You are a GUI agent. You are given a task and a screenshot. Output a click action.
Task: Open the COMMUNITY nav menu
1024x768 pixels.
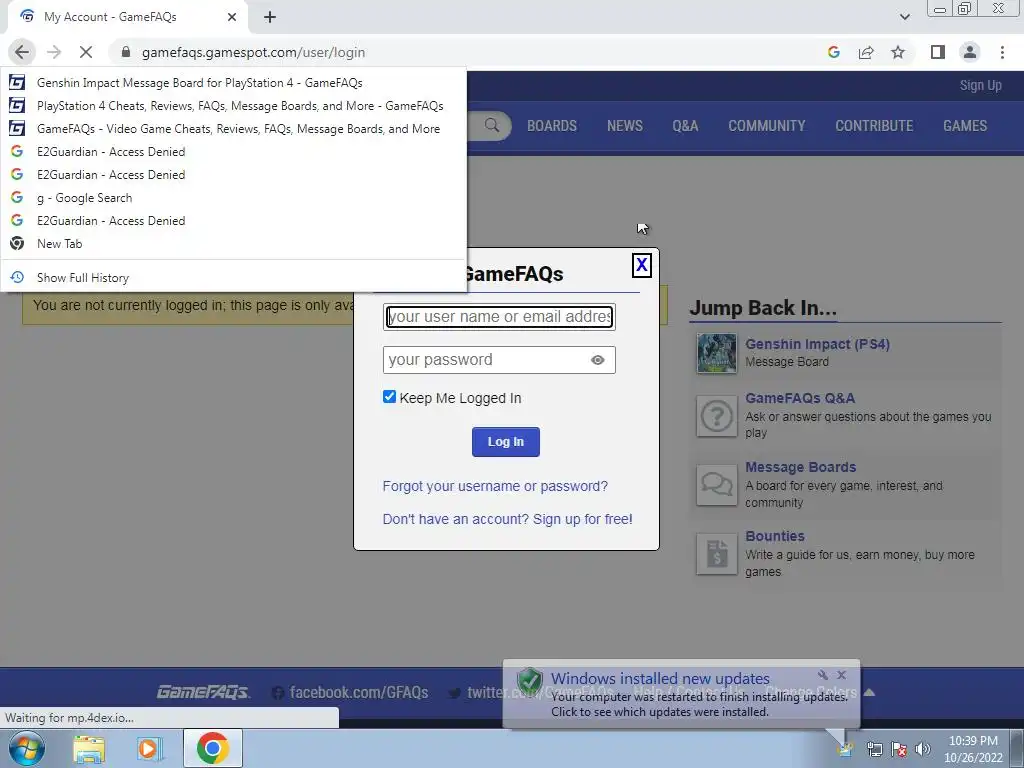click(767, 125)
